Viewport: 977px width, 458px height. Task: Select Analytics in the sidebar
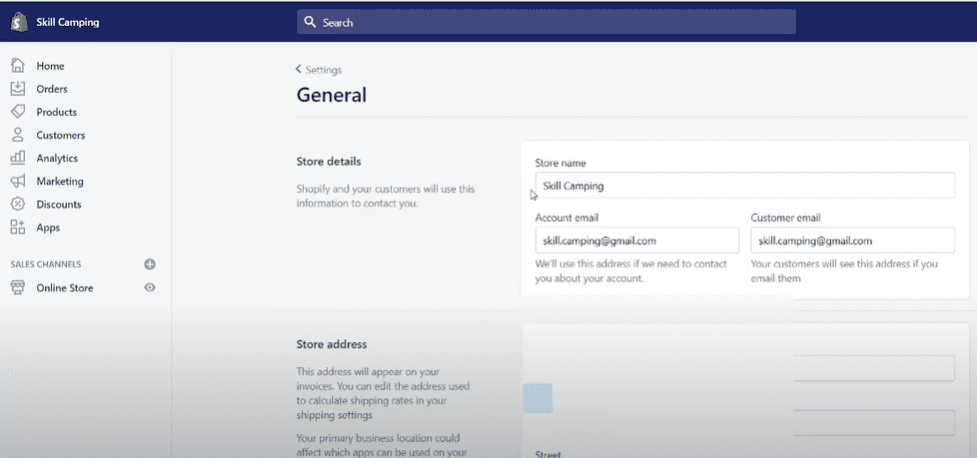pyautogui.click(x=57, y=158)
